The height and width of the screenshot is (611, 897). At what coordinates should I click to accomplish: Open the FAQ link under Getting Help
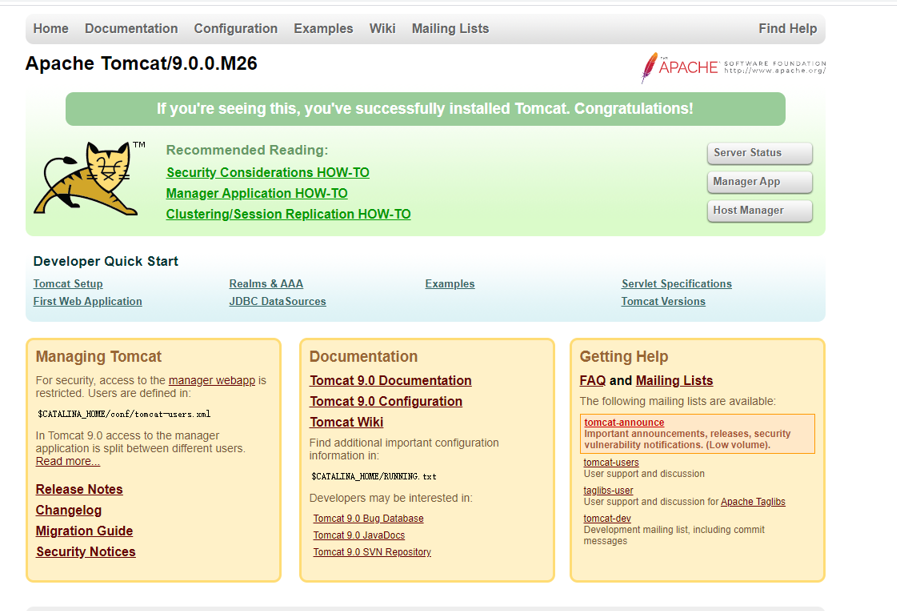tap(593, 380)
